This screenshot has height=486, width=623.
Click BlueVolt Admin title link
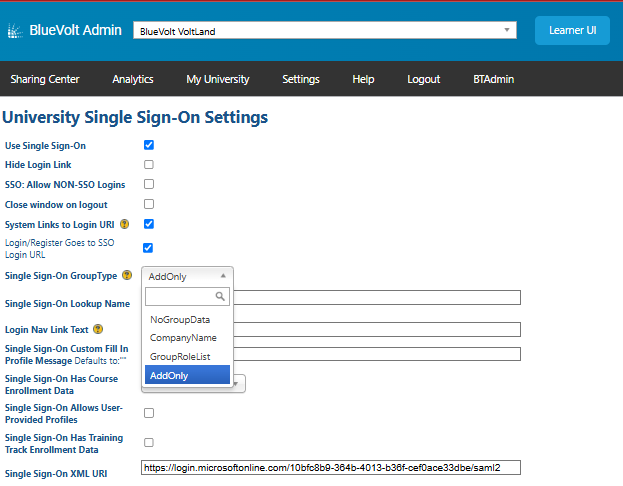pyautogui.click(x=75, y=30)
